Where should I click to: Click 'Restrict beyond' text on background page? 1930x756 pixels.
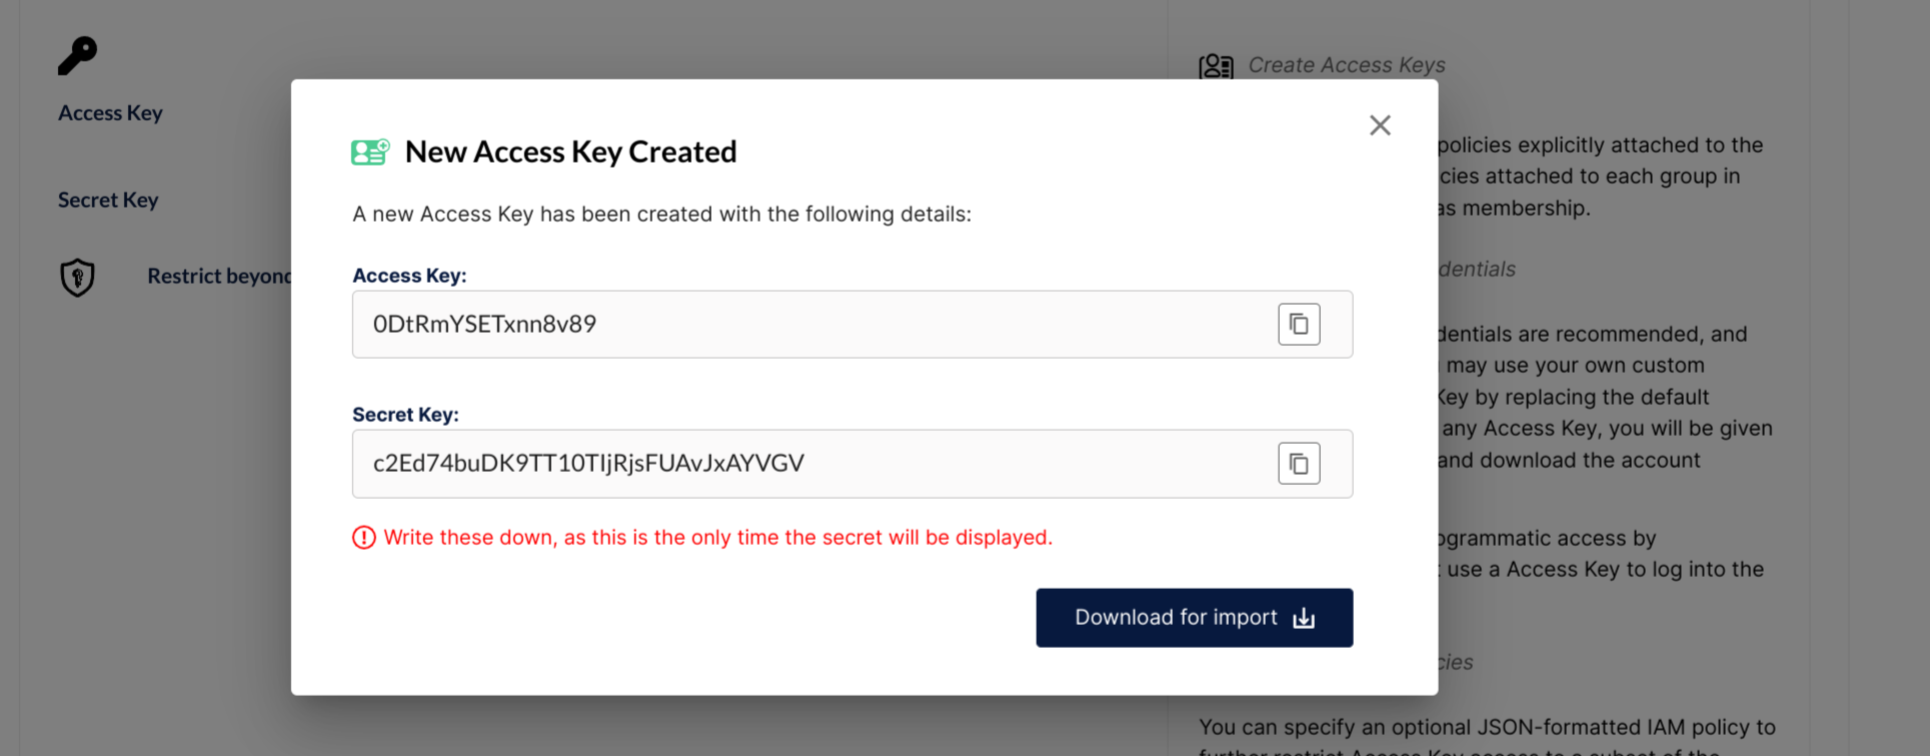[x=219, y=276]
